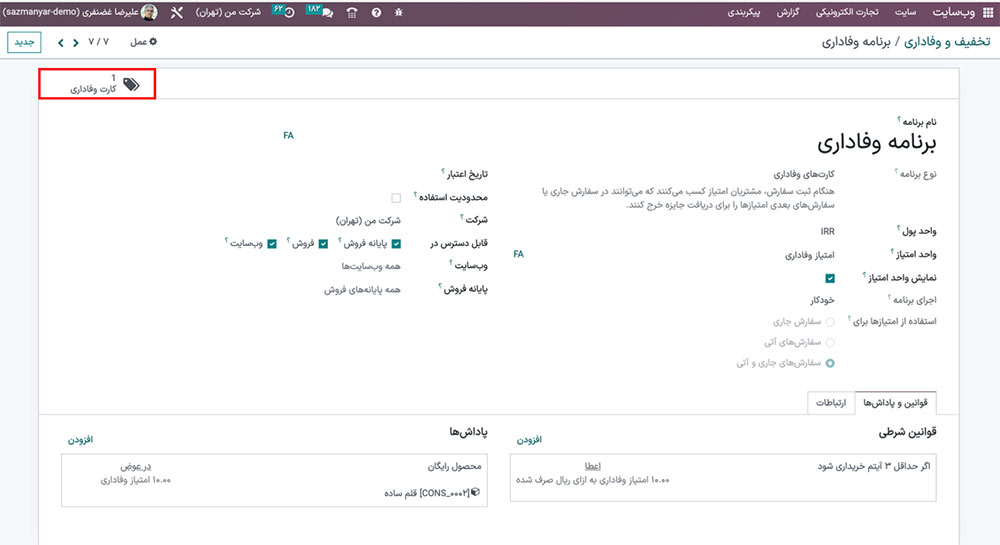1000x545 pixels.
Task: Uncheck the Point of Sale availability checkbox
Action: tap(397, 243)
